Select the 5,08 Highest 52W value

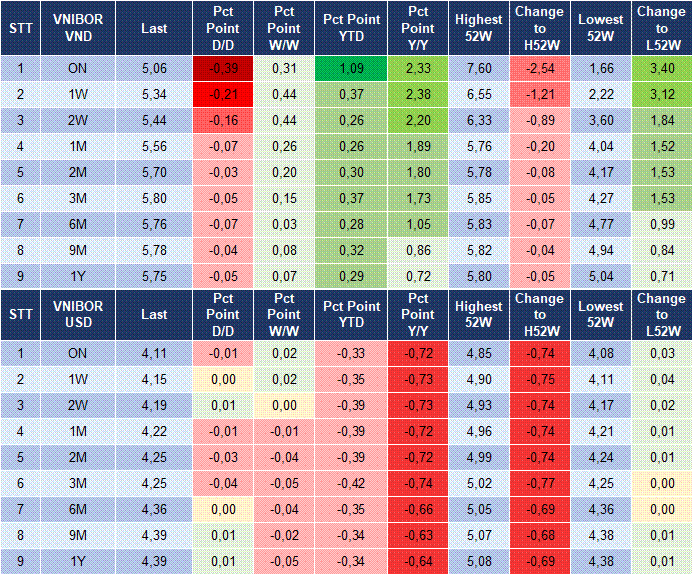(x=478, y=561)
